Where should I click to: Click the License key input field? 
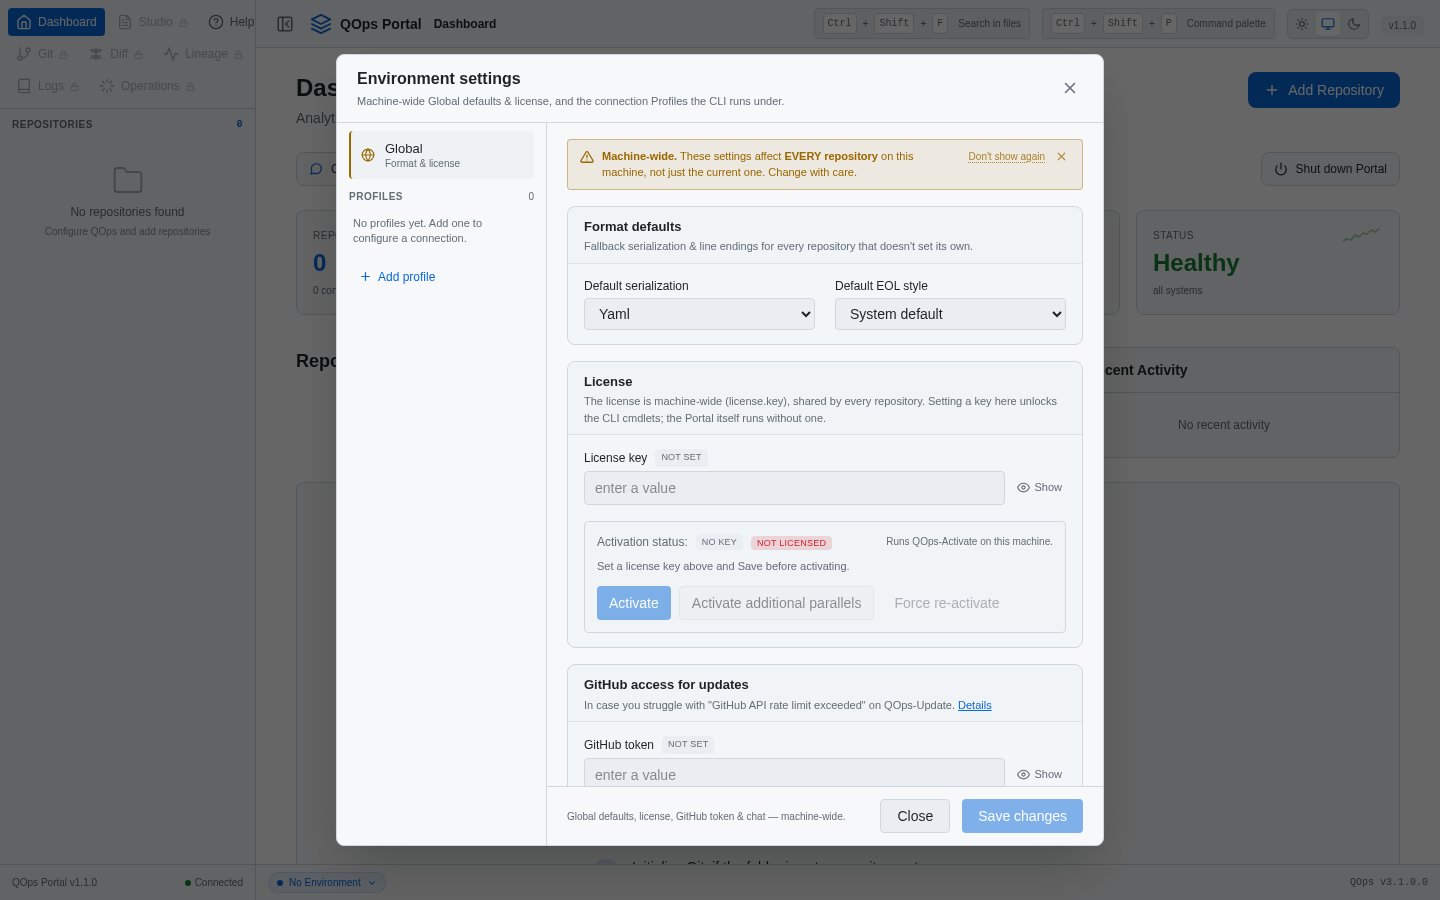click(x=794, y=488)
